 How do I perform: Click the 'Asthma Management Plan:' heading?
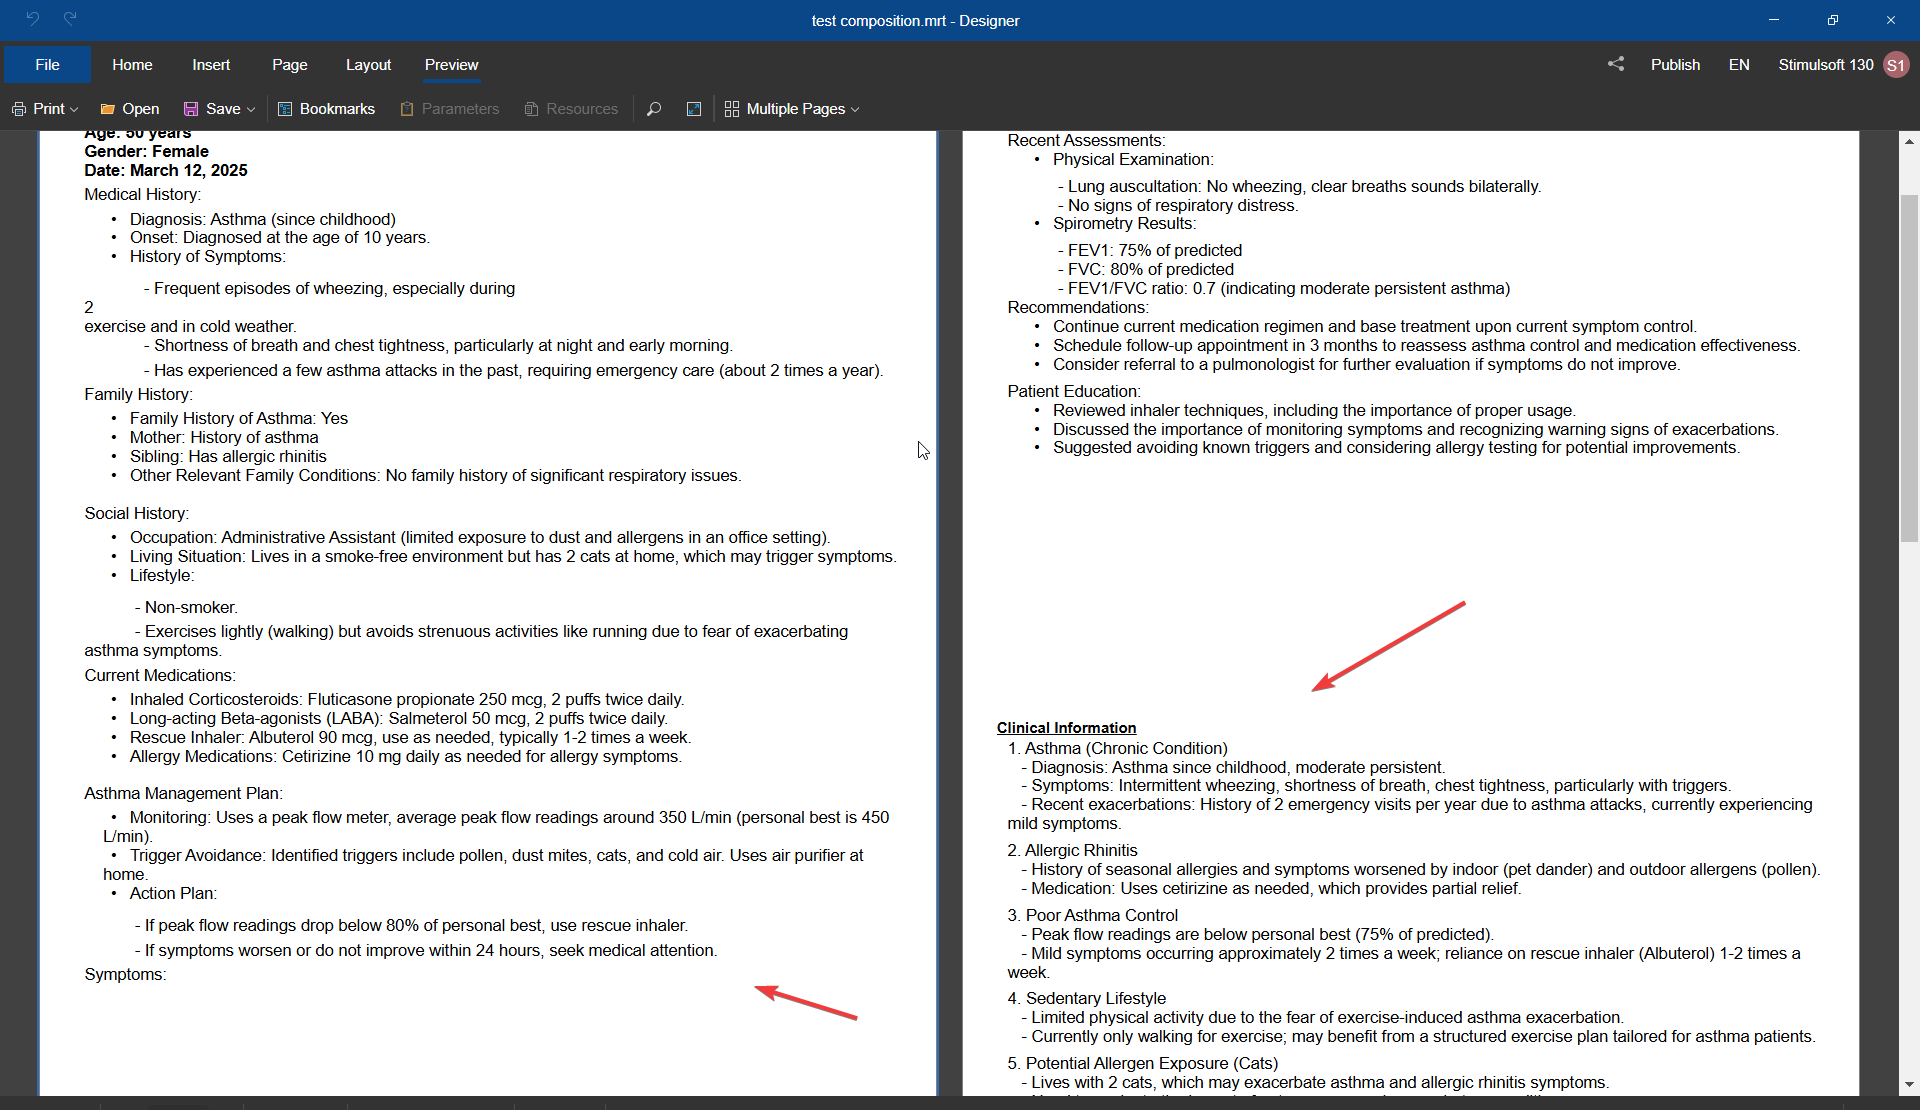[184, 793]
